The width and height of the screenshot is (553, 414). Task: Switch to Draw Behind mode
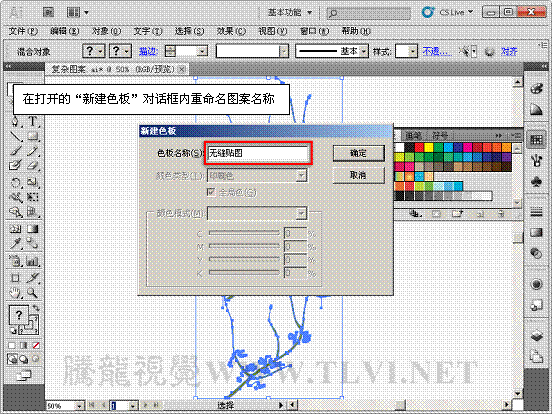point(24,359)
